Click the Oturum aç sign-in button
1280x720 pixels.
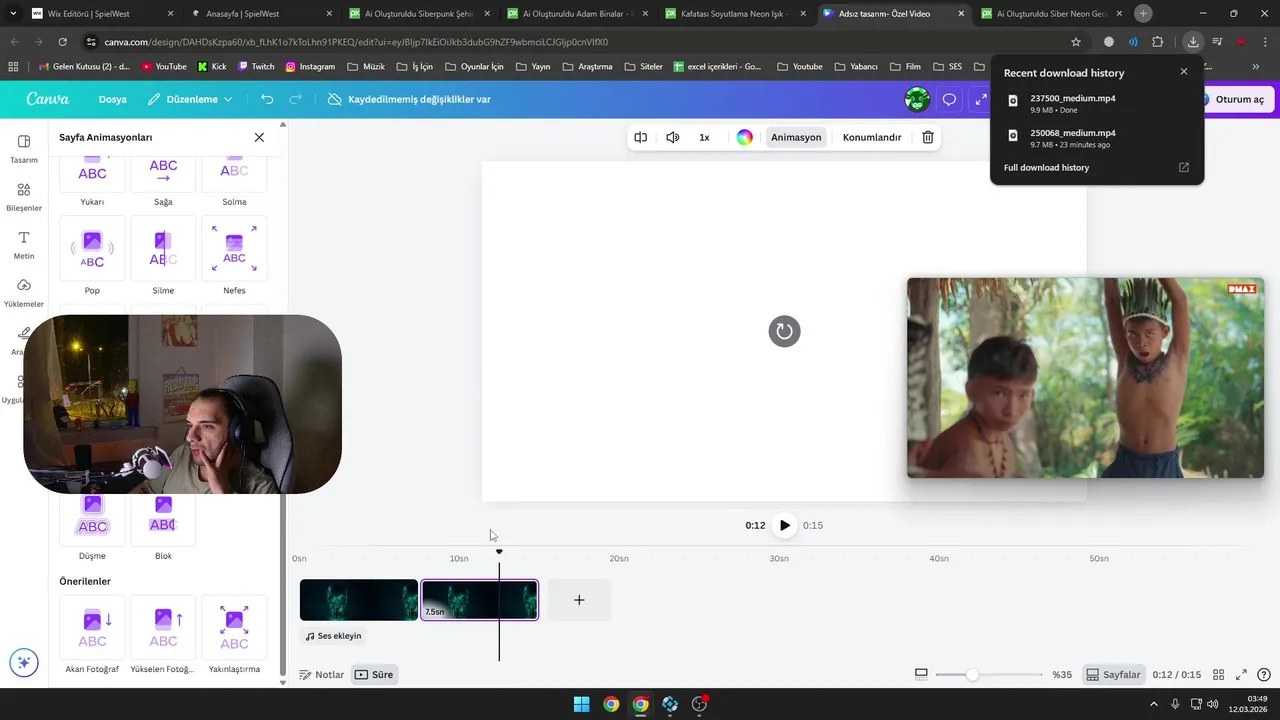pos(1238,99)
